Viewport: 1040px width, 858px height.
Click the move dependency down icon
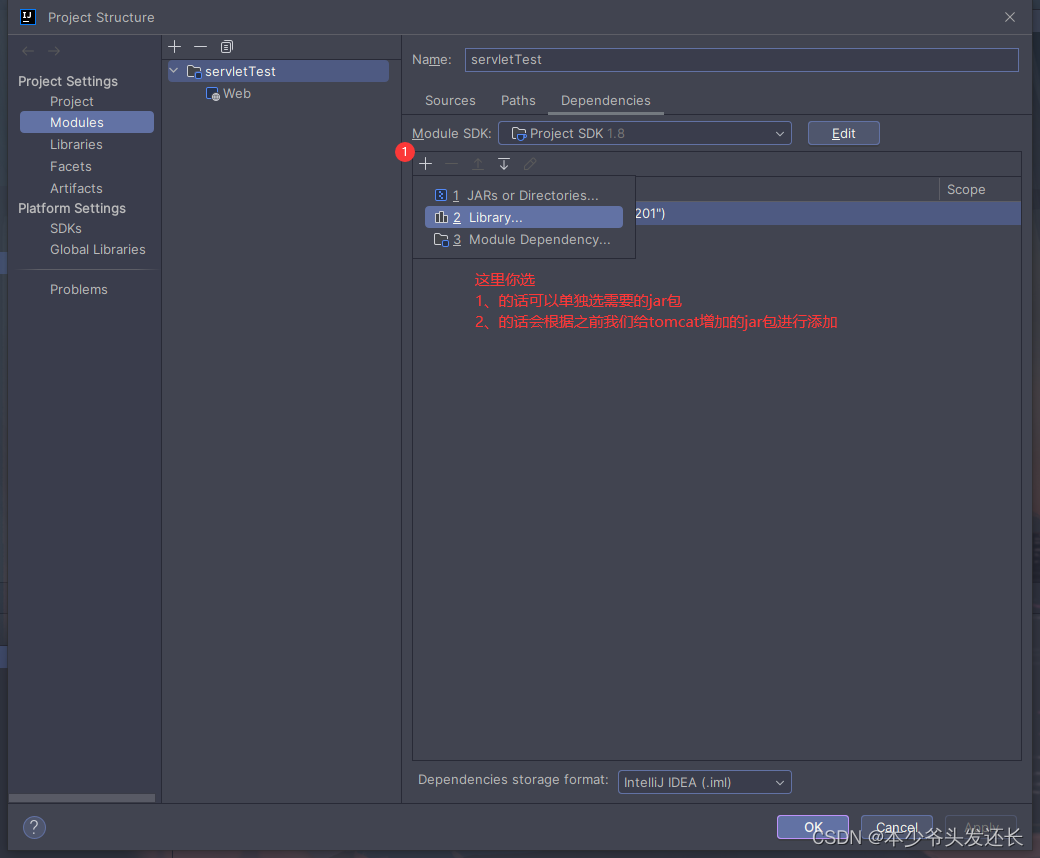[504, 163]
